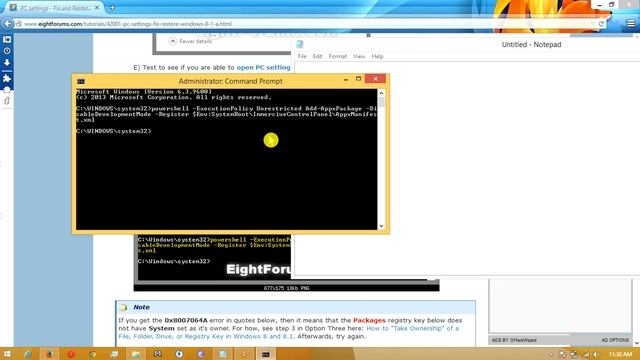Select the PC settings - Fix and Restore tab

tap(55, 8)
